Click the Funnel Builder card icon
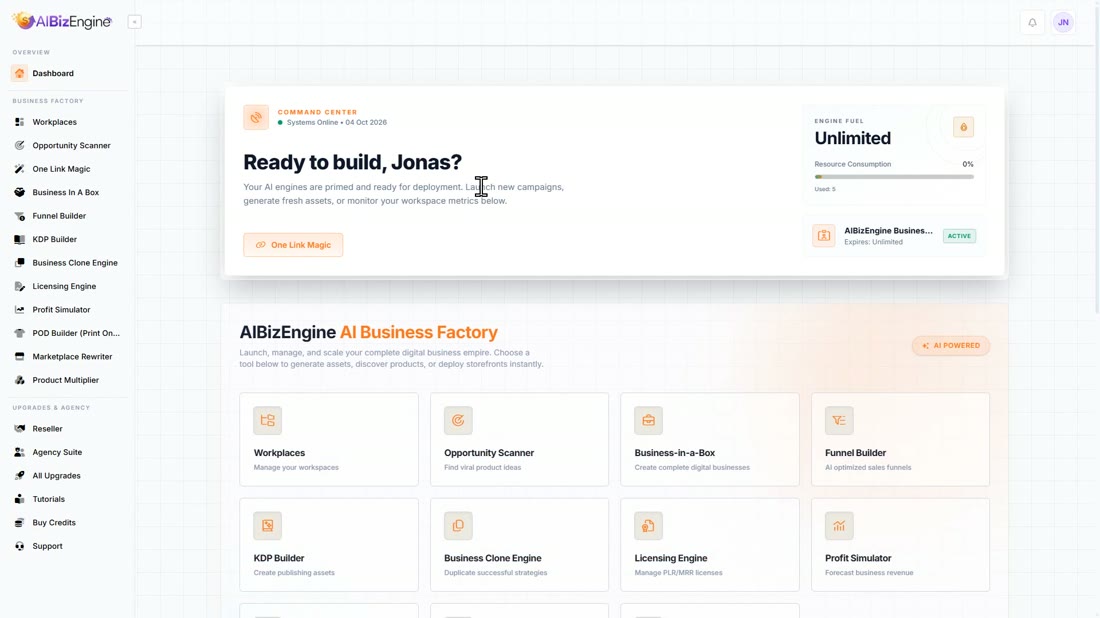This screenshot has width=1100, height=618. (839, 420)
